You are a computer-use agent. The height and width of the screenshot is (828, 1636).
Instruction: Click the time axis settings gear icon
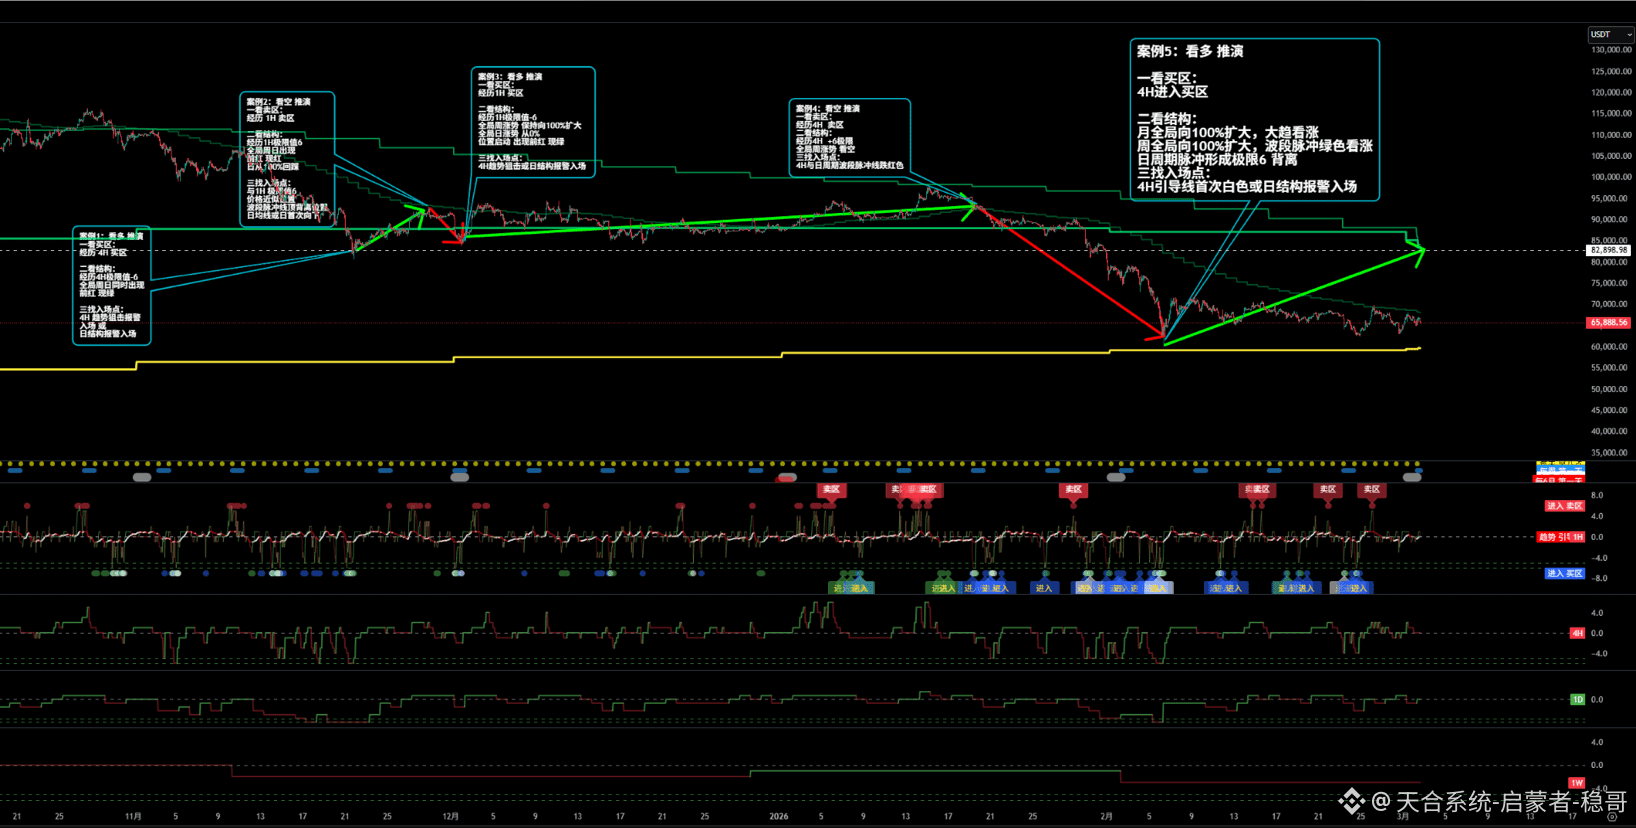(1611, 817)
